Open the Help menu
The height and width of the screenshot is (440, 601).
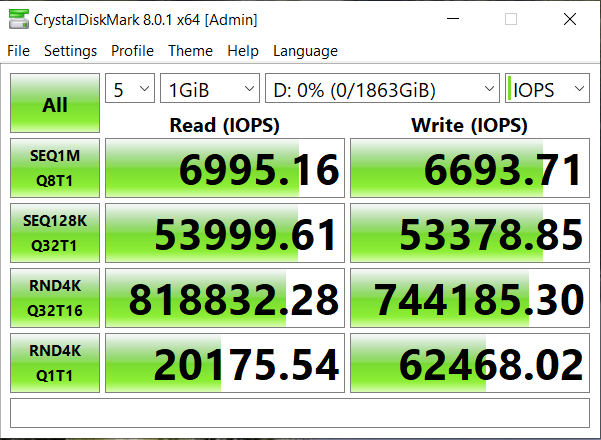tap(243, 51)
